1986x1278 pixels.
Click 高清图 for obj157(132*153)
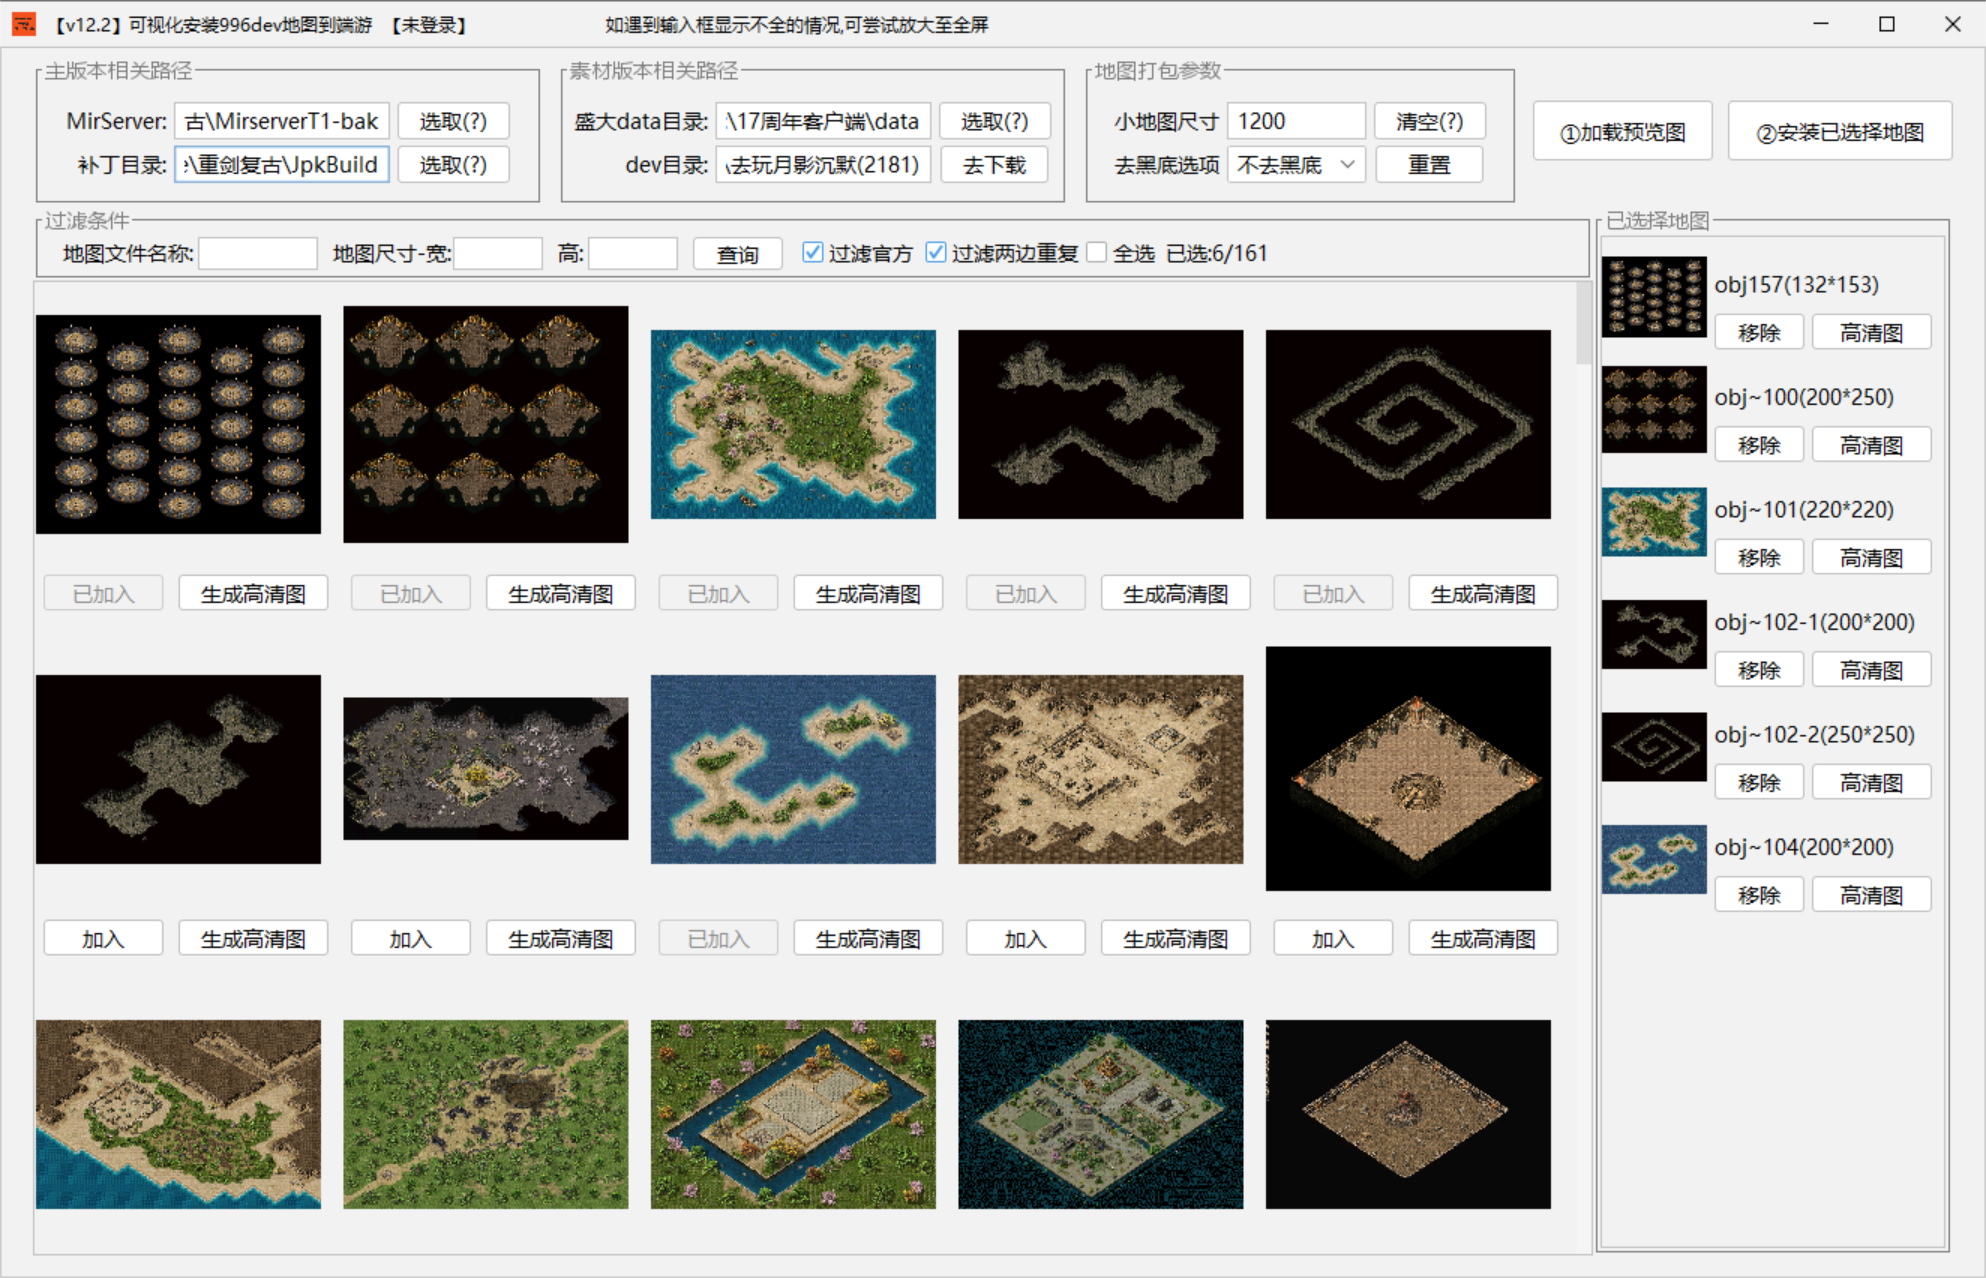(1871, 332)
